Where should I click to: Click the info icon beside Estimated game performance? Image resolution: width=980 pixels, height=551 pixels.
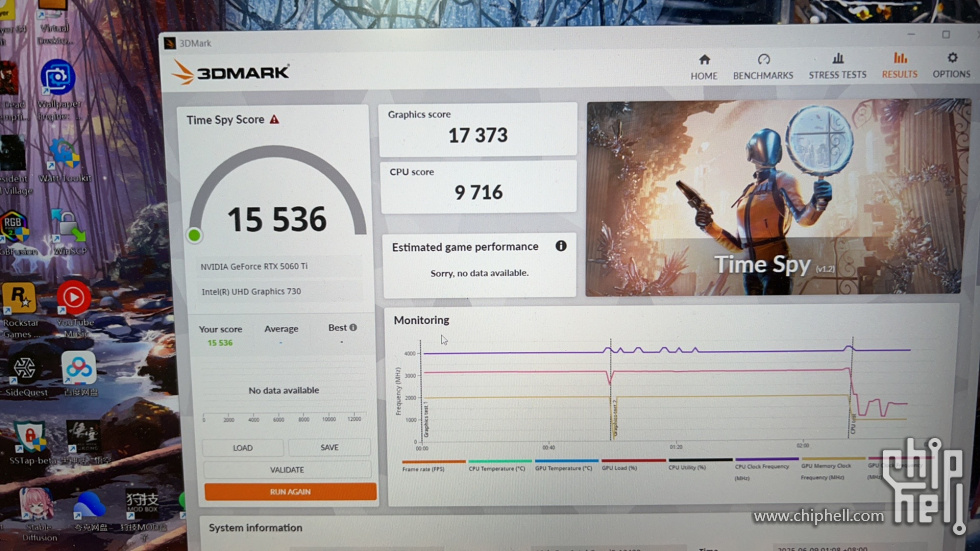pyautogui.click(x=561, y=246)
